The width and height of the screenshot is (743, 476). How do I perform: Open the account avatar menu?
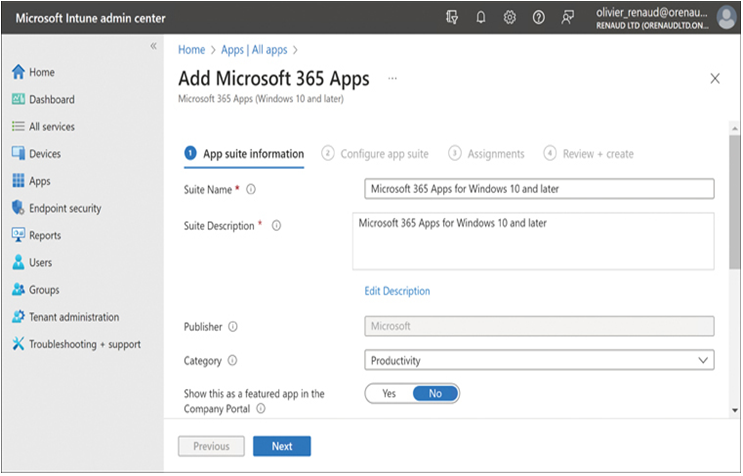(x=726, y=18)
